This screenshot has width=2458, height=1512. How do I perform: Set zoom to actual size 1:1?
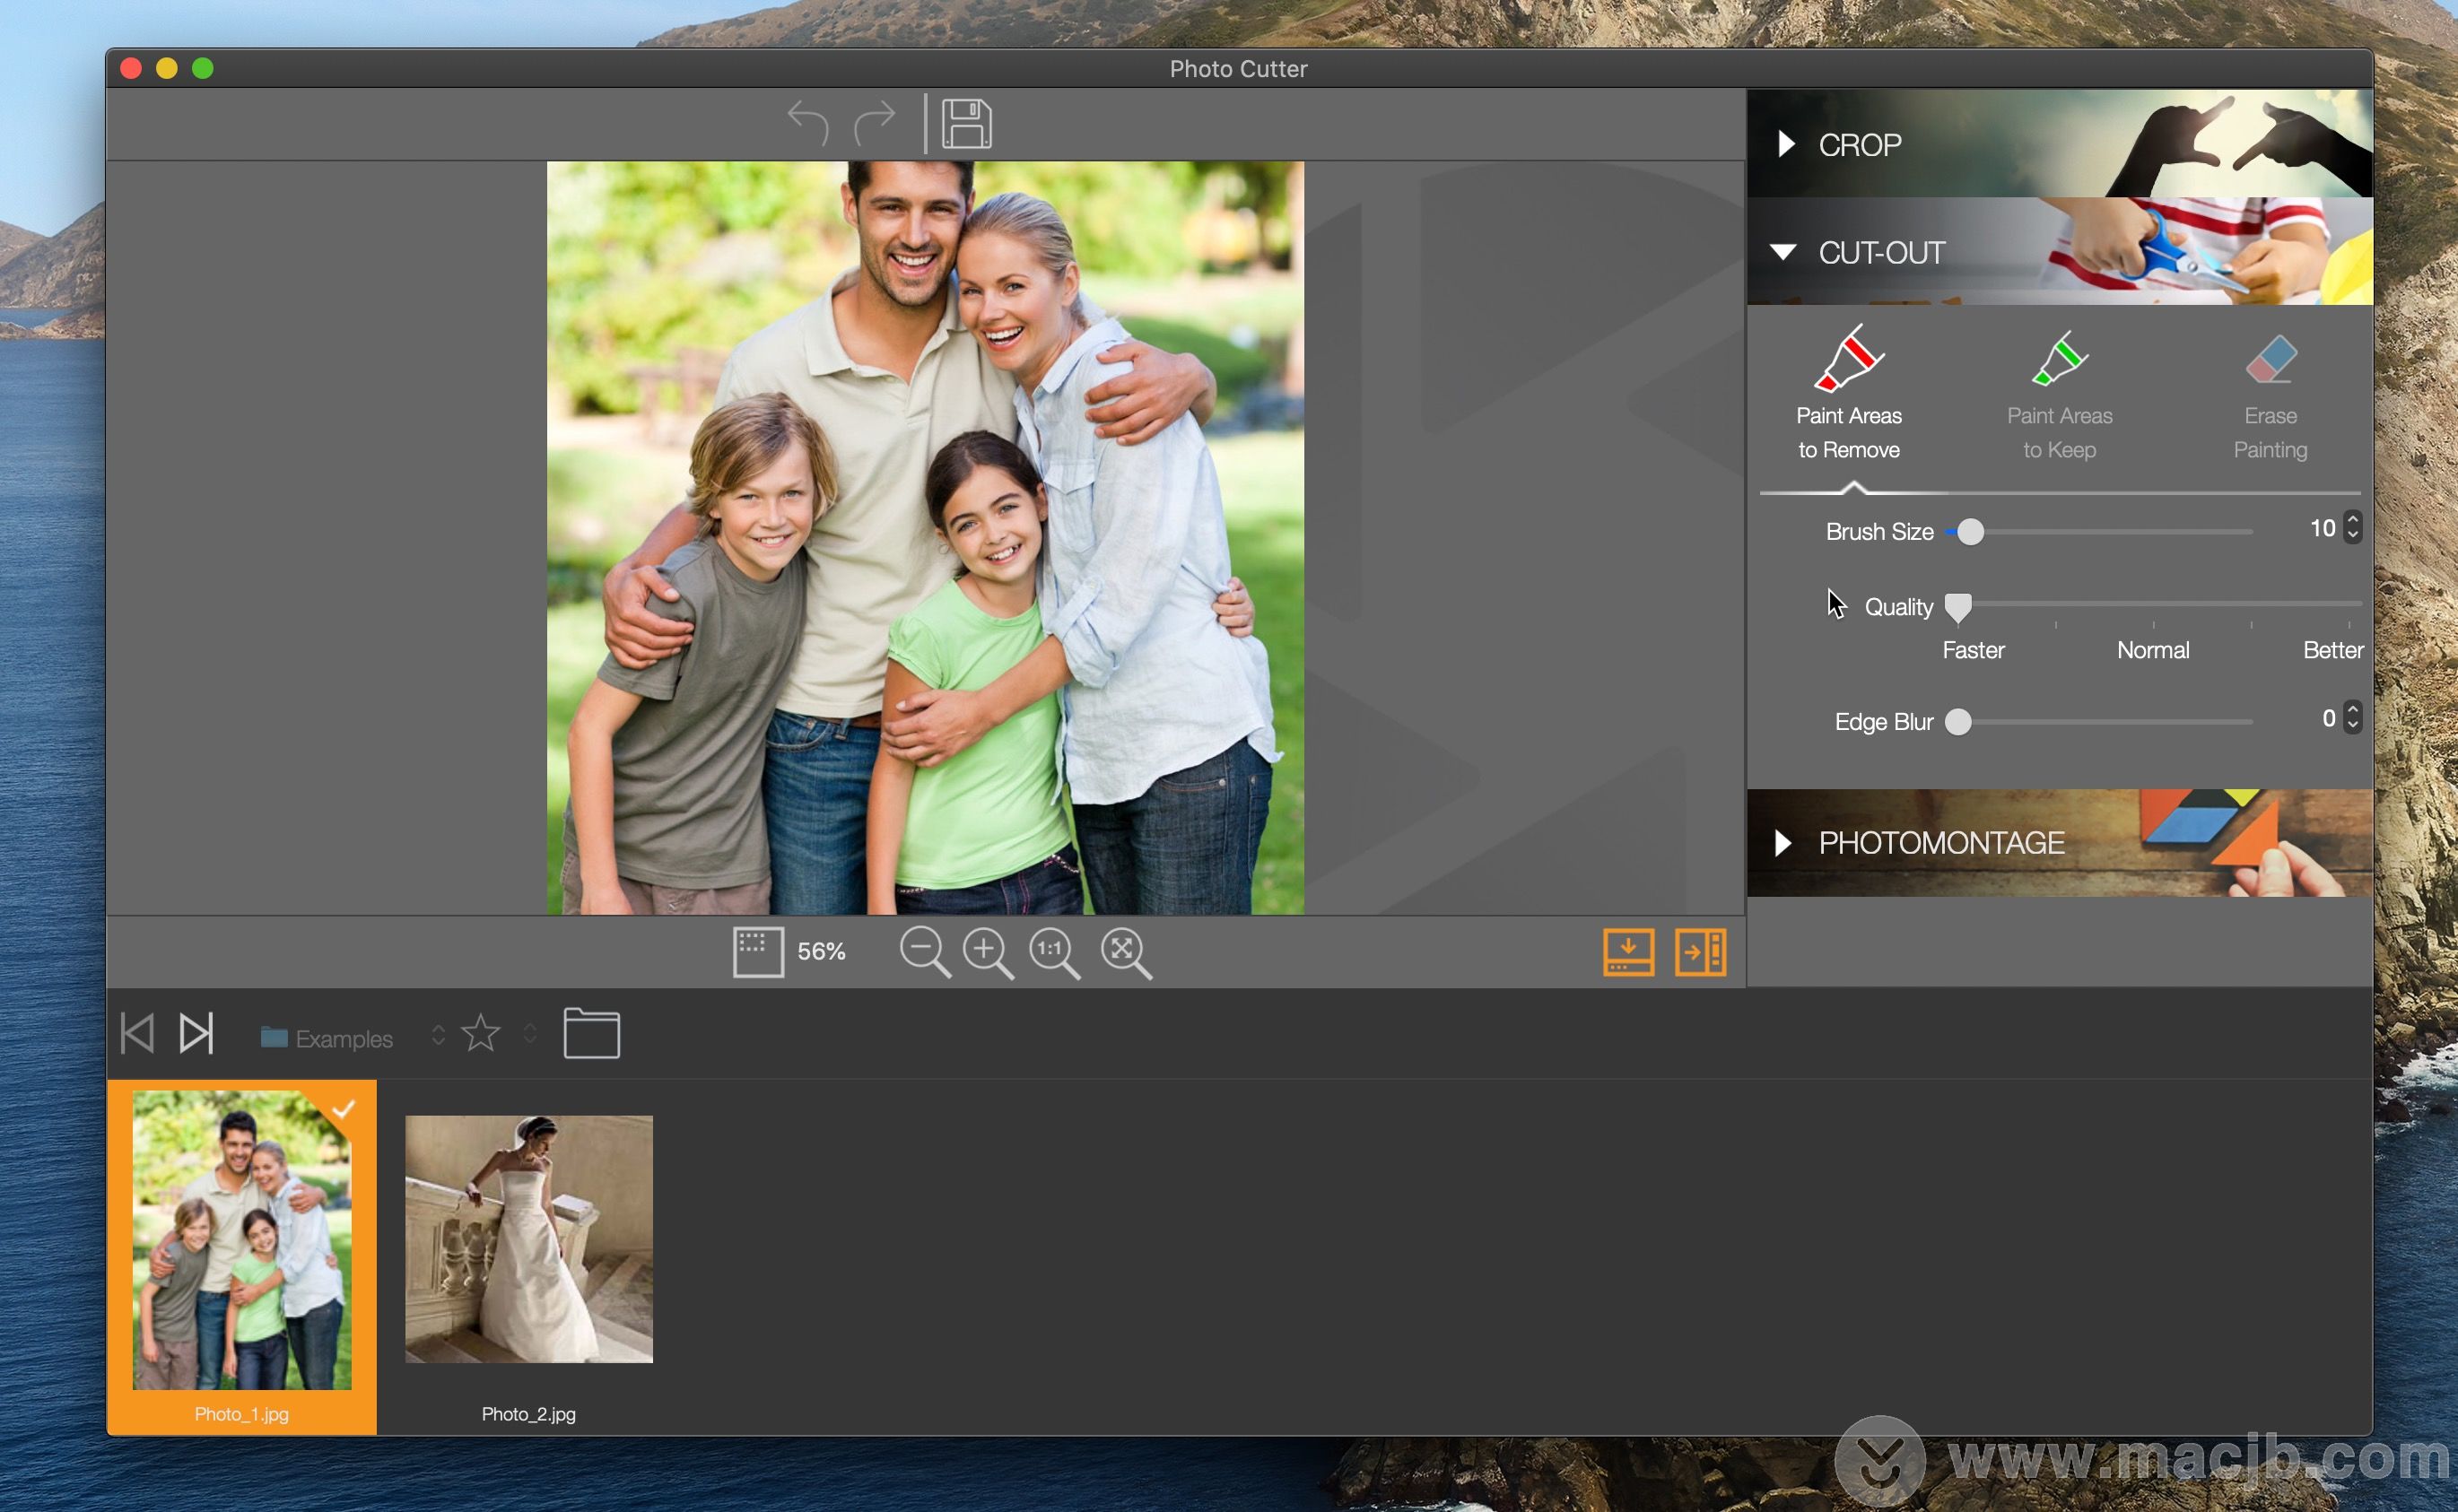coord(1055,952)
